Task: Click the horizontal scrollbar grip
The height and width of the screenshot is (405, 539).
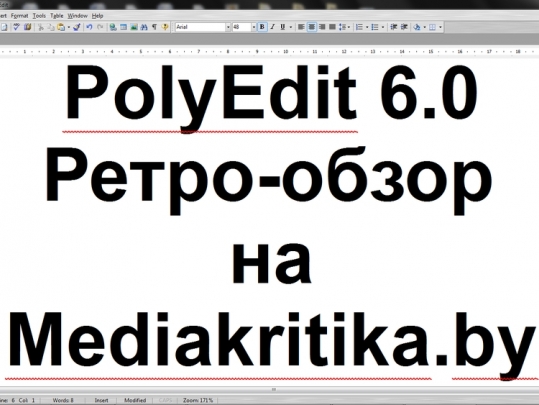Action: 274,390
